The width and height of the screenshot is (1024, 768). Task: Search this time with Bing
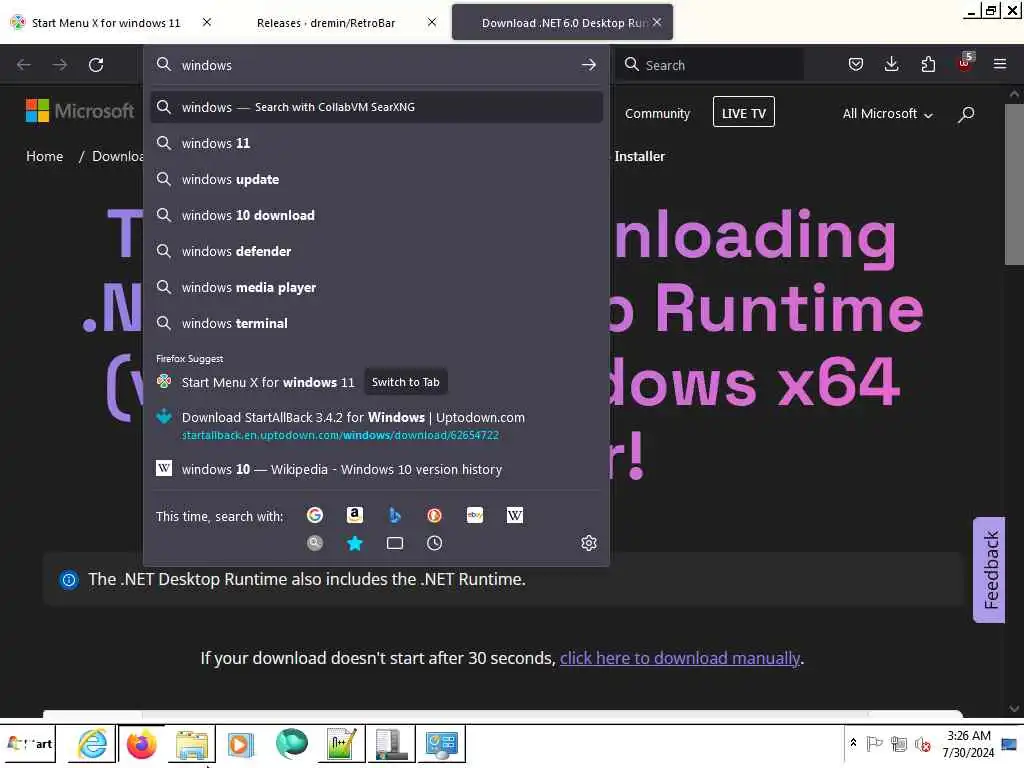(x=394, y=515)
